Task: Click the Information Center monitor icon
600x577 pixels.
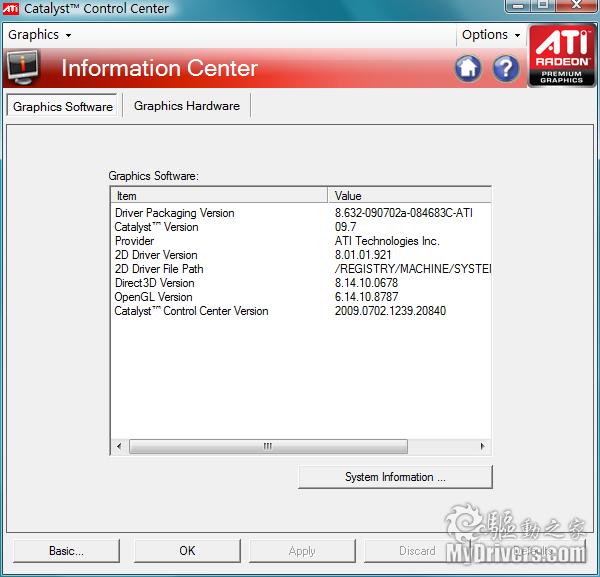Action: [x=23, y=68]
